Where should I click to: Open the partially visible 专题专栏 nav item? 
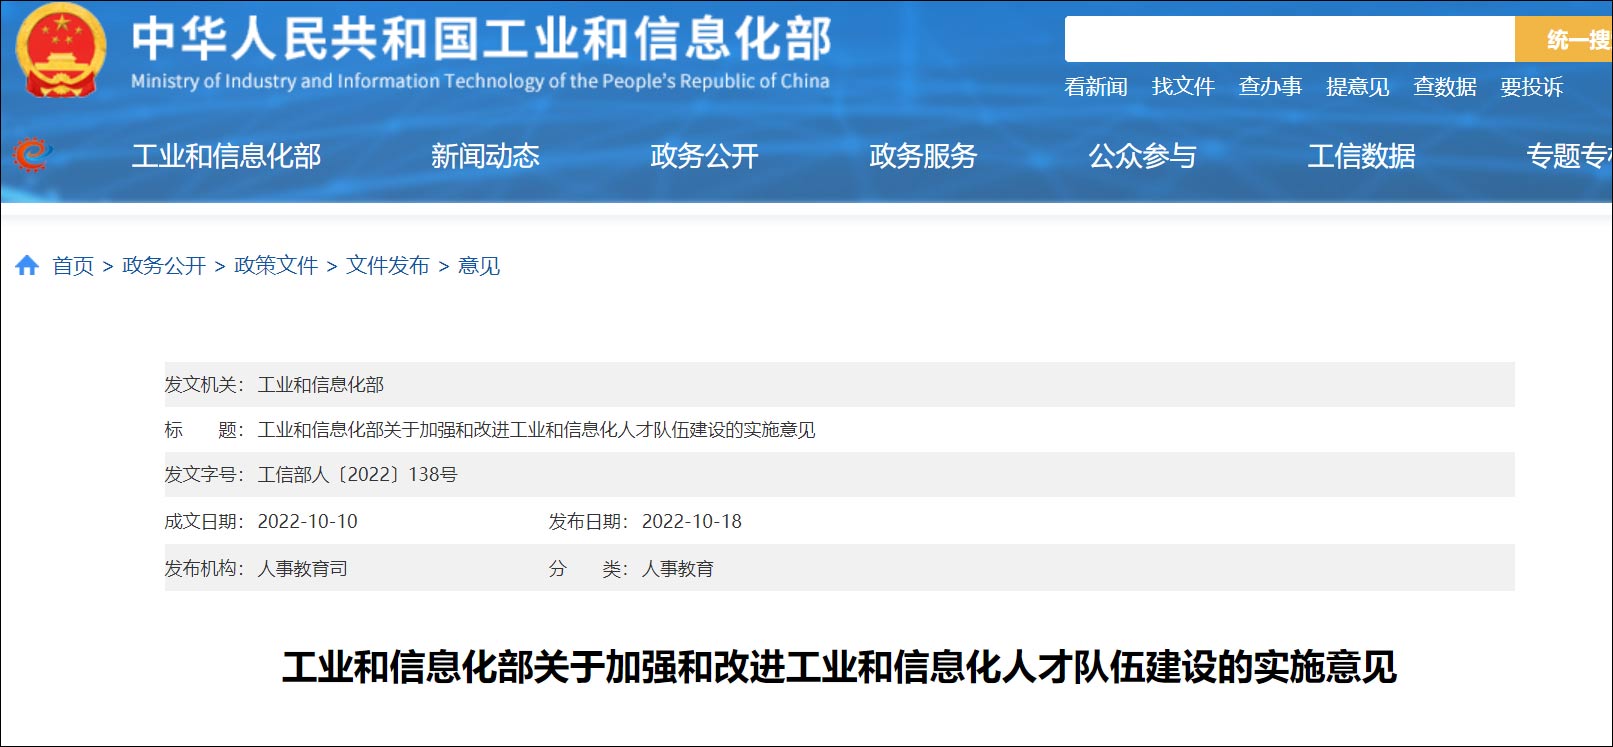(1569, 156)
